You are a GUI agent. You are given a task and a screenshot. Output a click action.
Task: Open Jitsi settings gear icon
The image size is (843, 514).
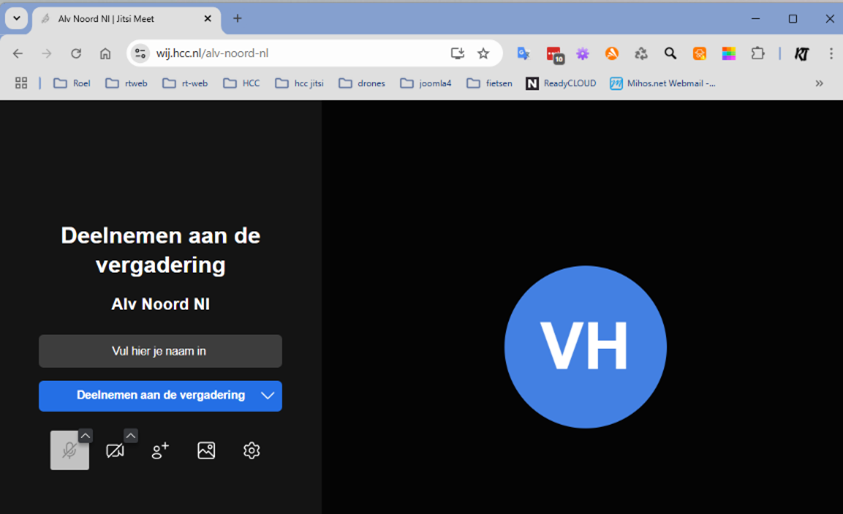(251, 451)
